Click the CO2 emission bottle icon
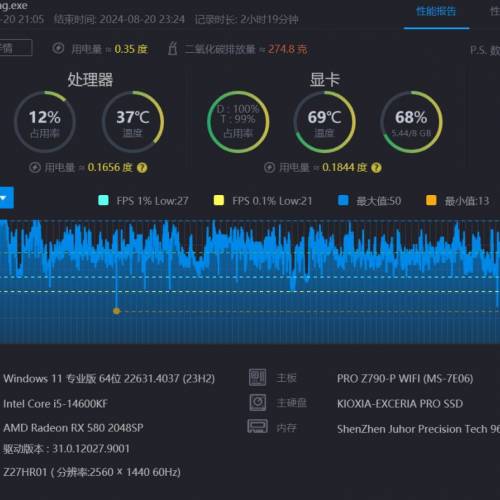The height and width of the screenshot is (500, 500). 172,49
